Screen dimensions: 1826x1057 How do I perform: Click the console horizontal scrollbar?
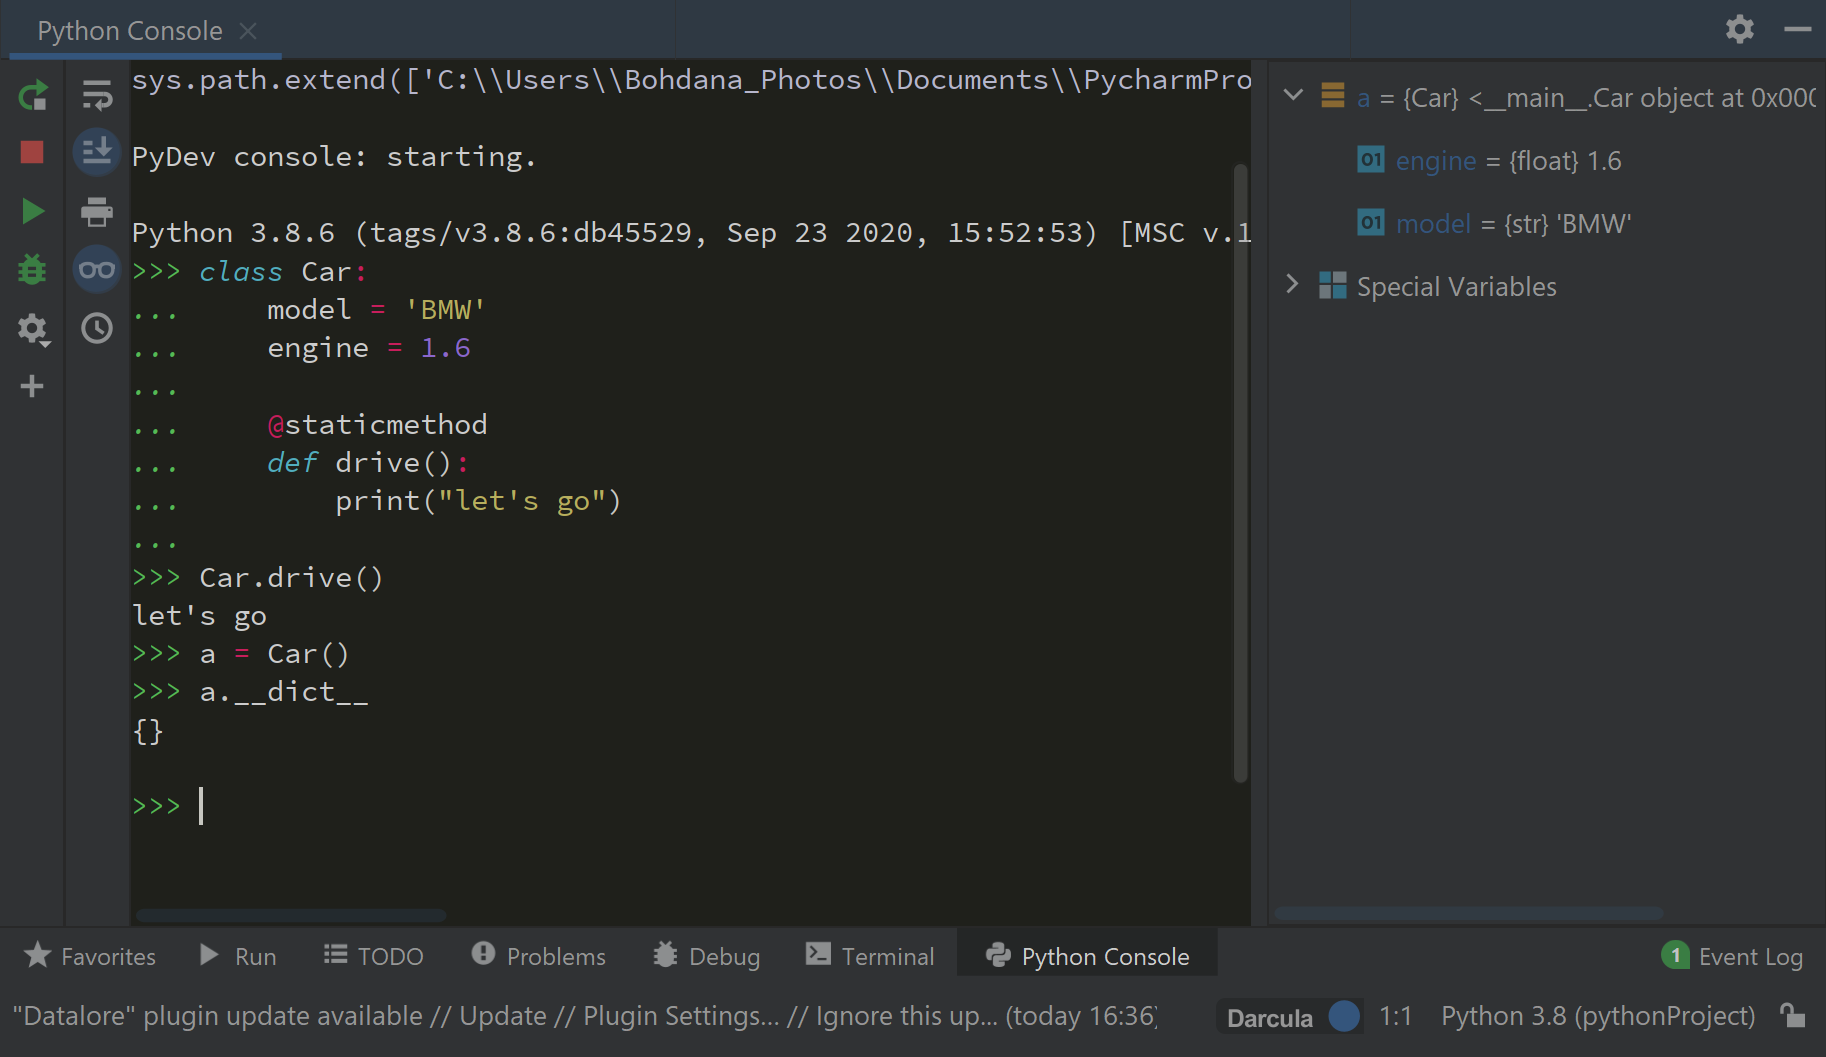[x=291, y=915]
